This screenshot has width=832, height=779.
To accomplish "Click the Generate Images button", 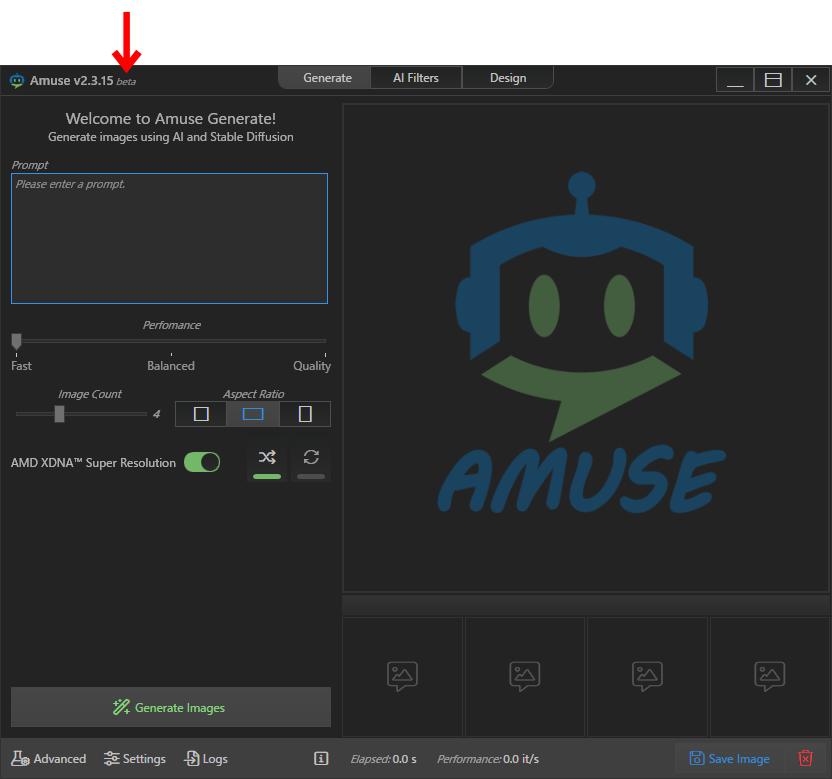I will pos(171,707).
